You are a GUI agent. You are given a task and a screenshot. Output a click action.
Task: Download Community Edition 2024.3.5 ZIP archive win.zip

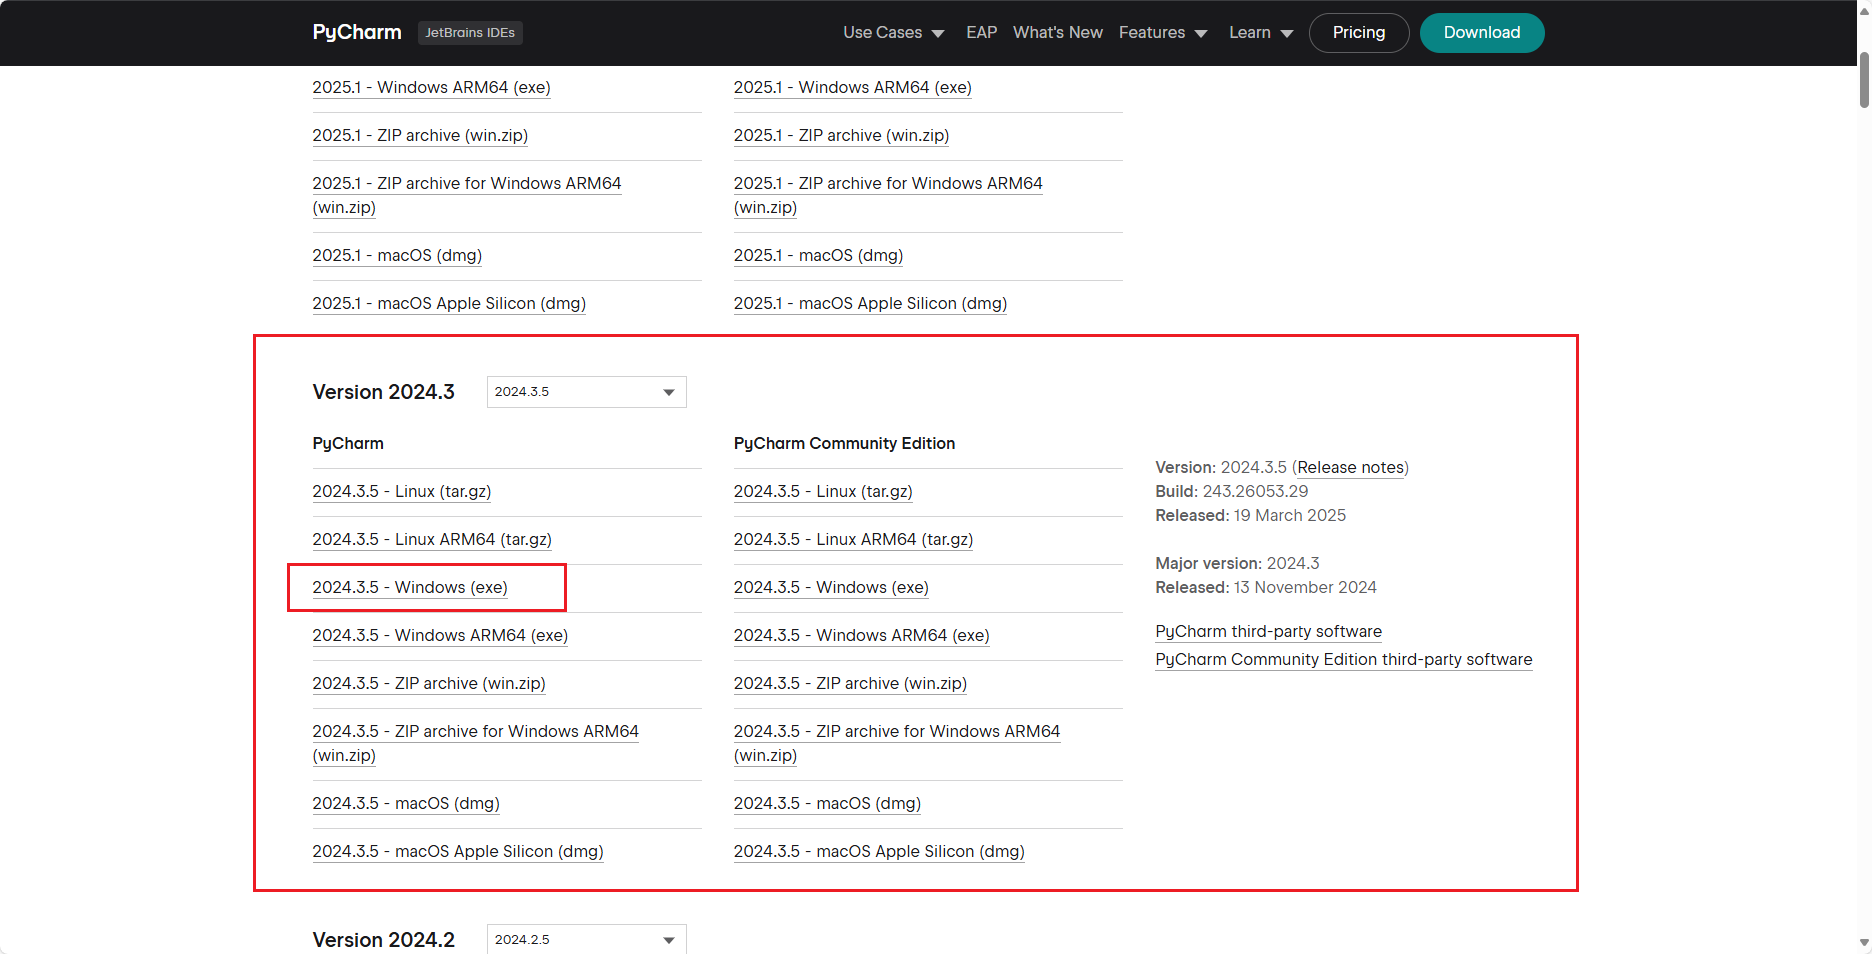coord(850,683)
